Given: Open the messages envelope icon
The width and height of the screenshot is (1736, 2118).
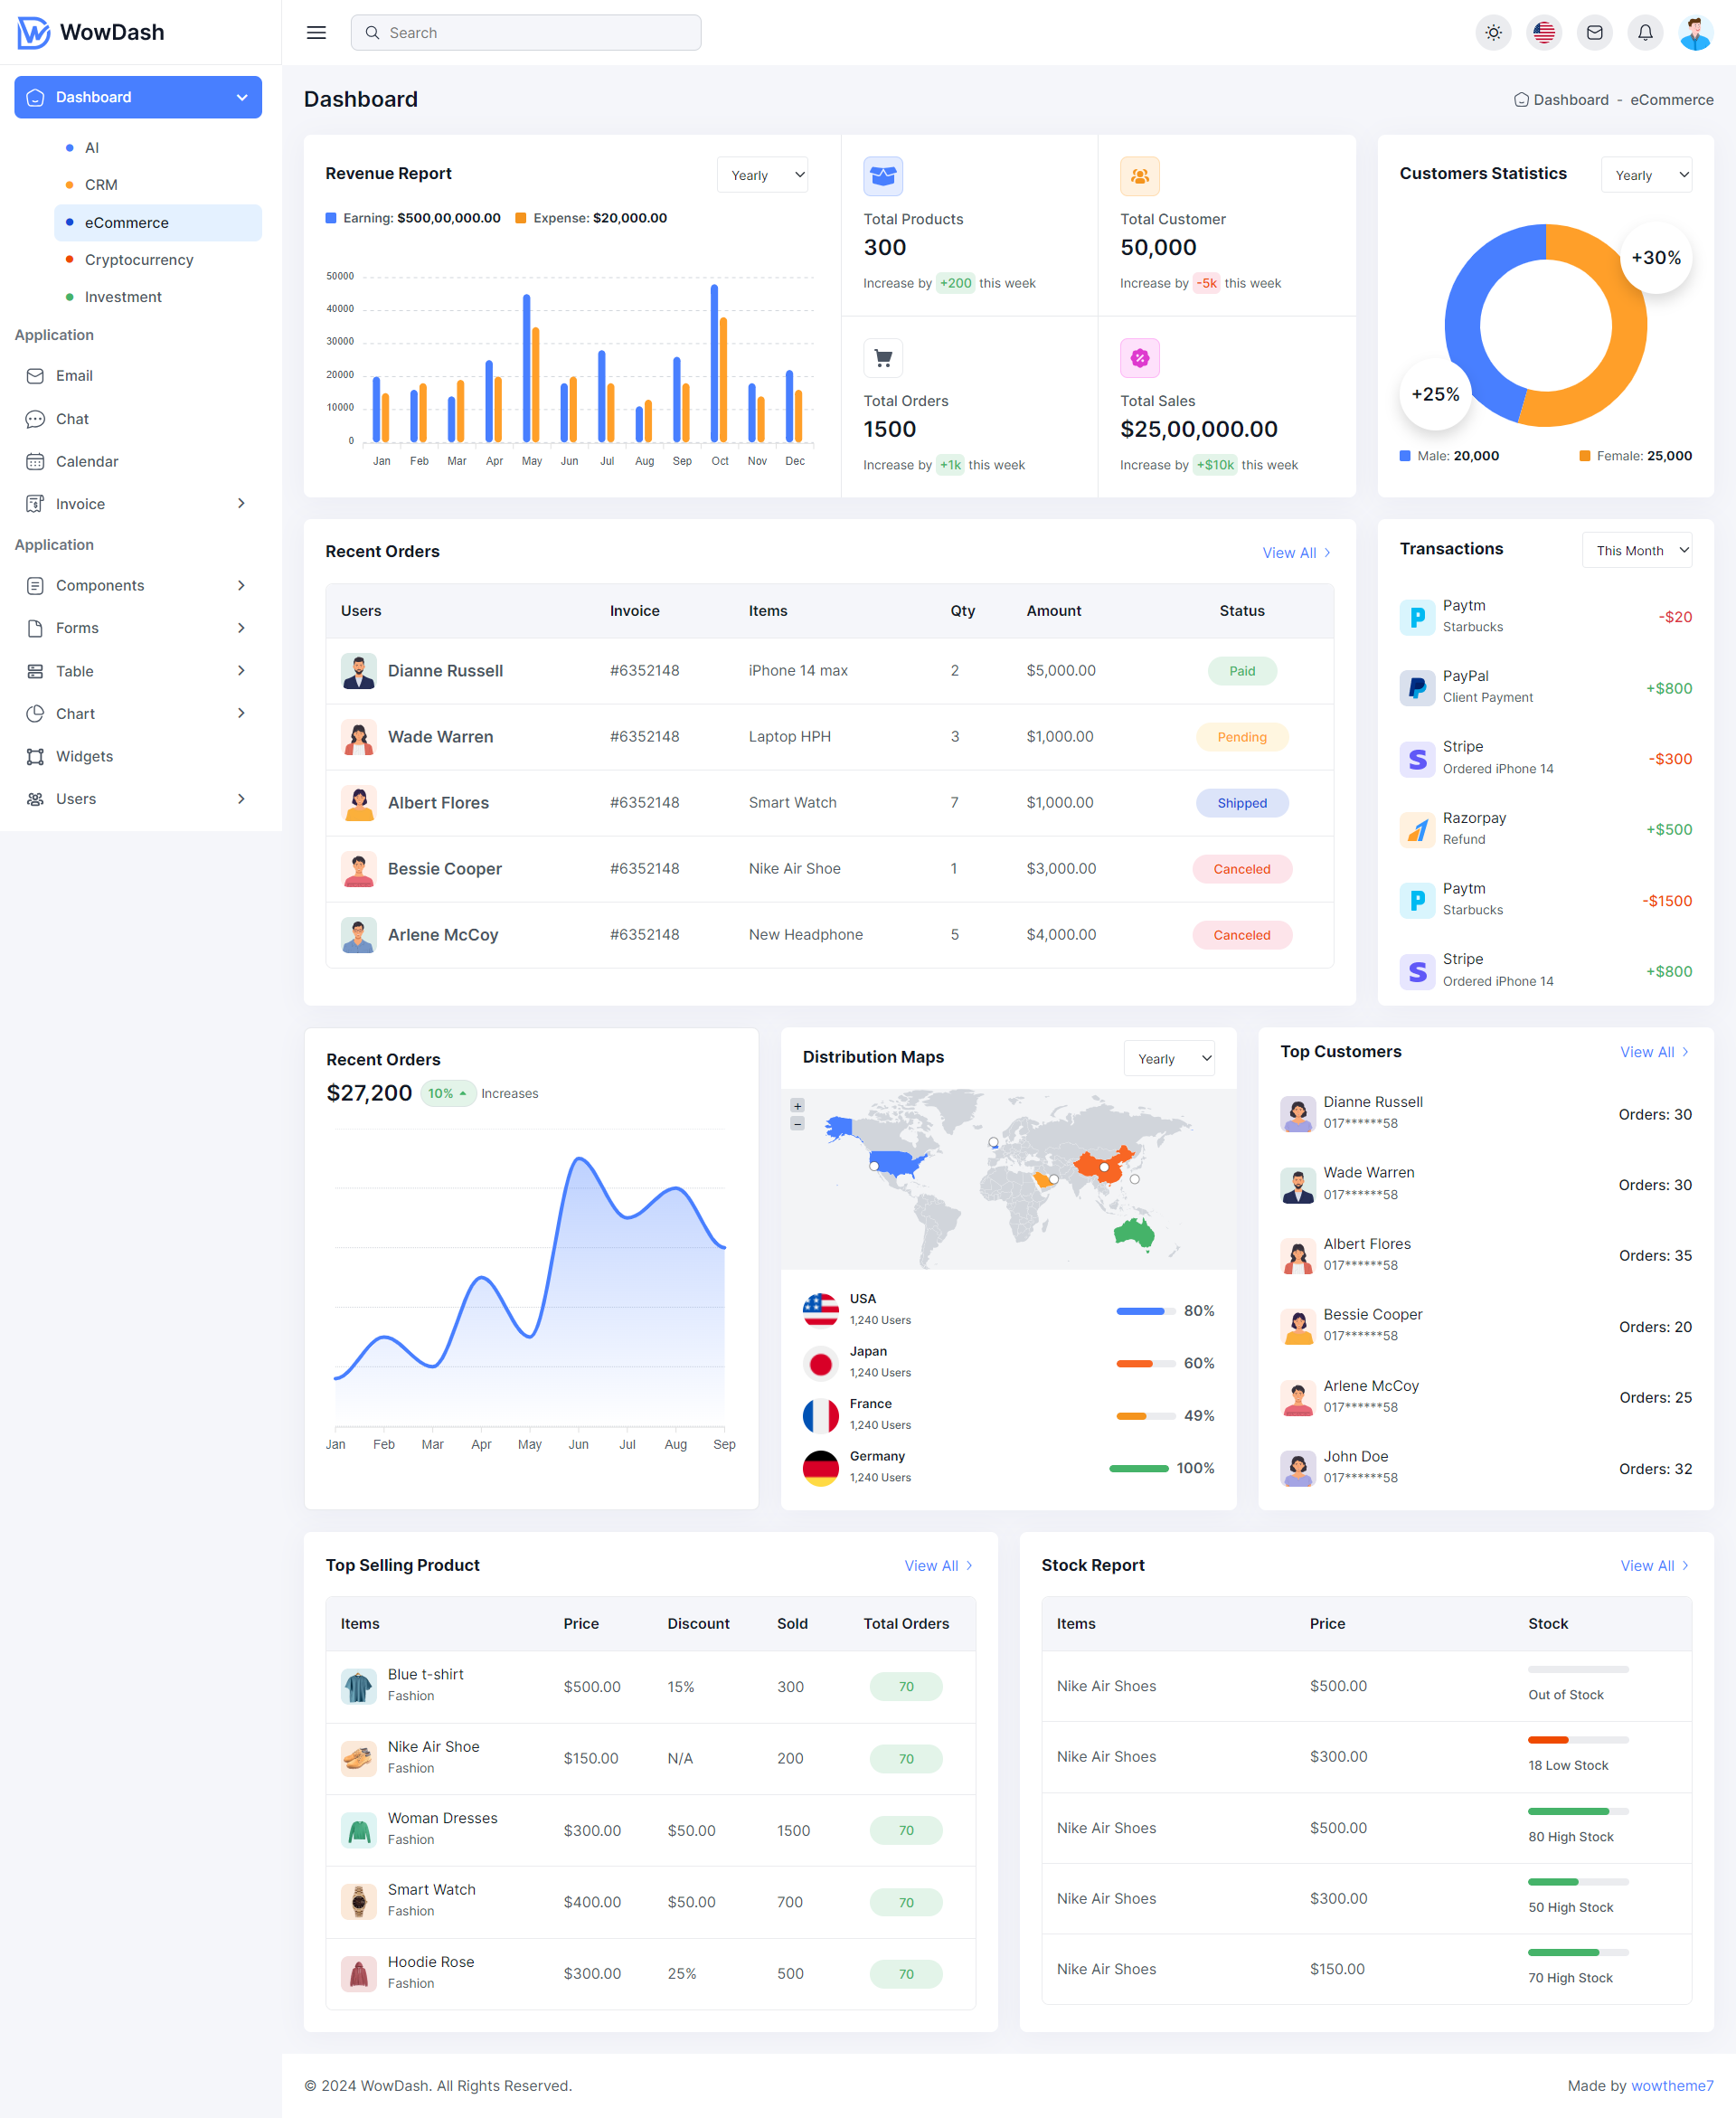Looking at the screenshot, I should [1595, 32].
